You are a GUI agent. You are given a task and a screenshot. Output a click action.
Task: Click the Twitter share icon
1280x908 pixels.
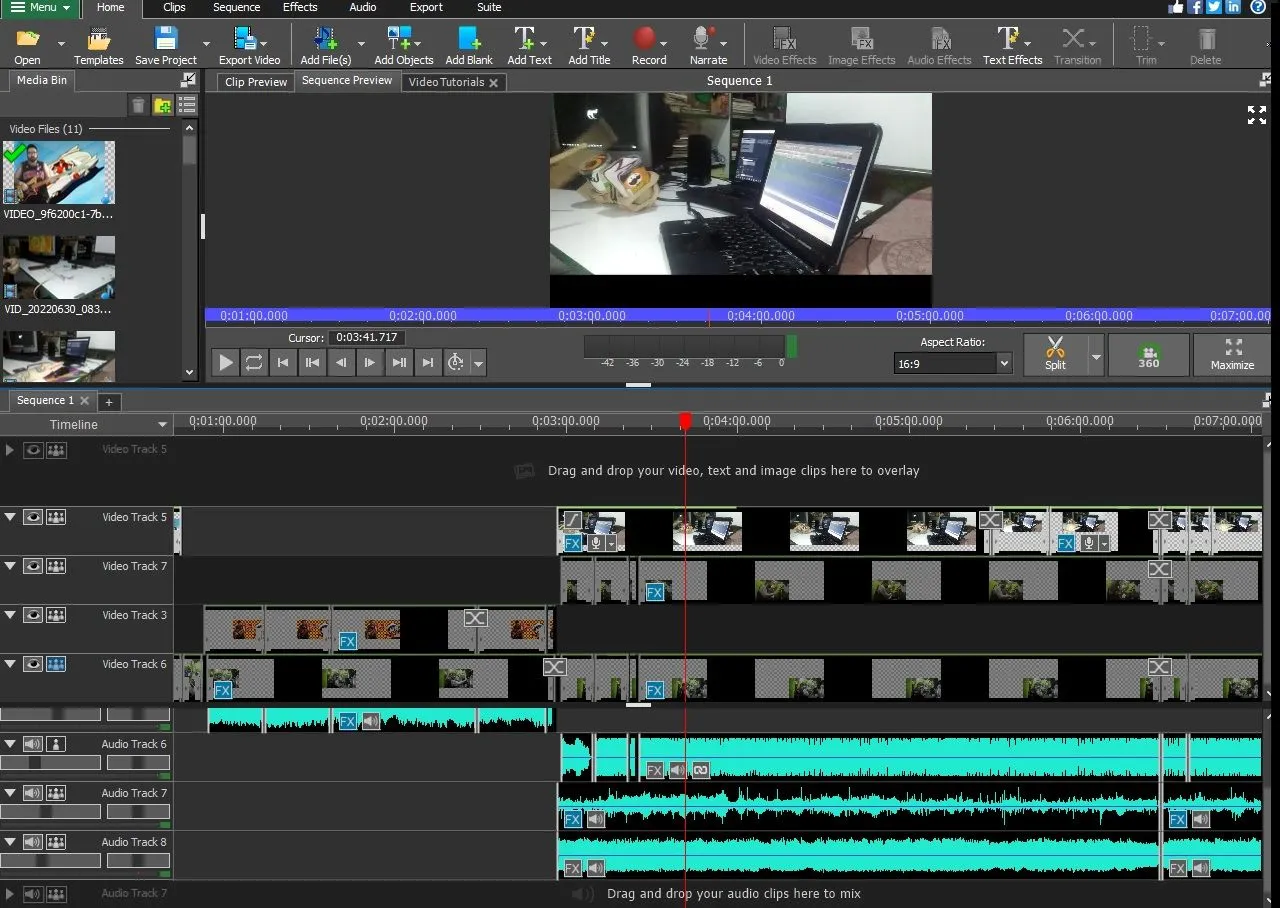tap(1214, 7)
